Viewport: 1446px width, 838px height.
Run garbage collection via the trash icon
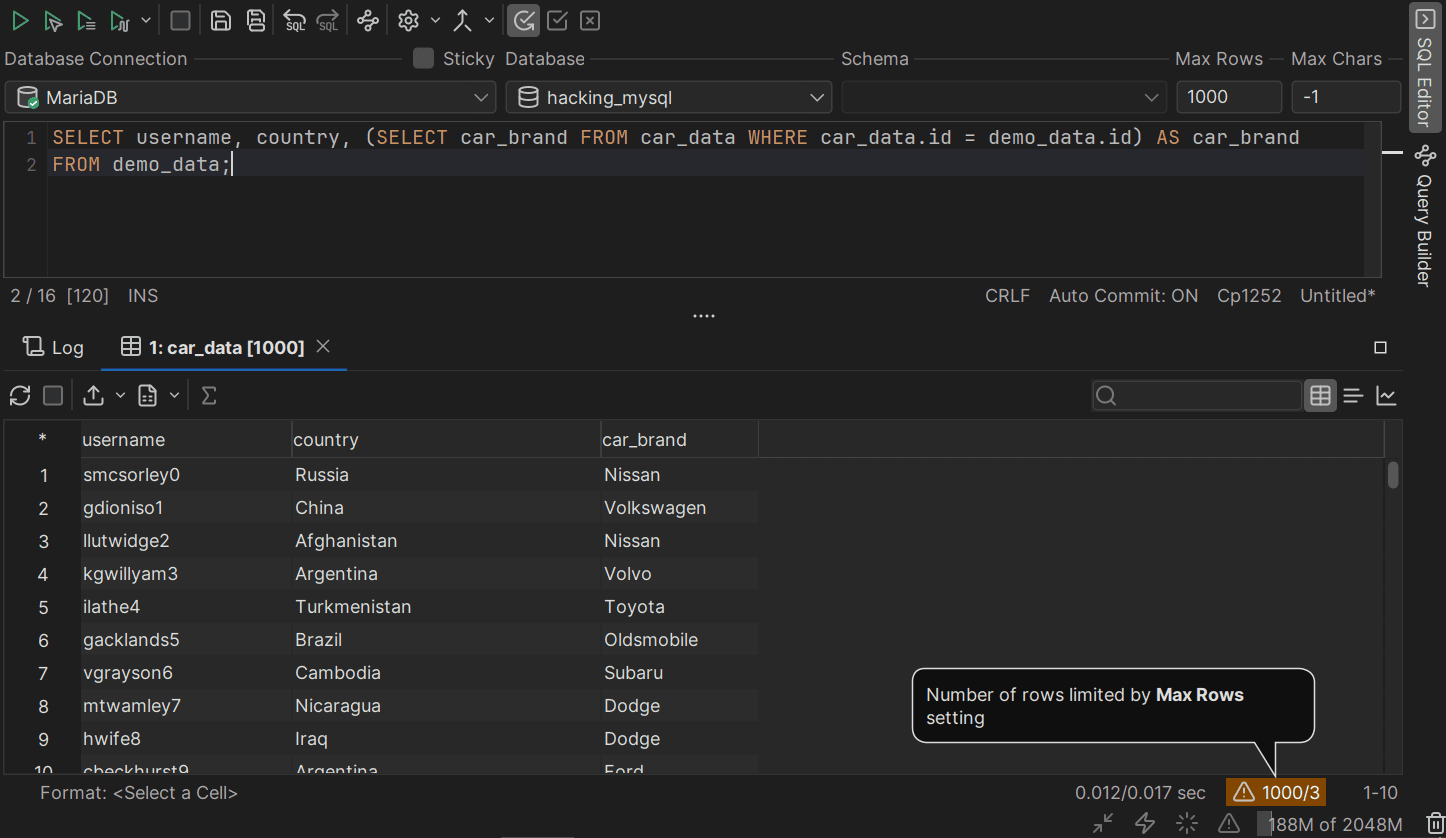click(x=1435, y=823)
